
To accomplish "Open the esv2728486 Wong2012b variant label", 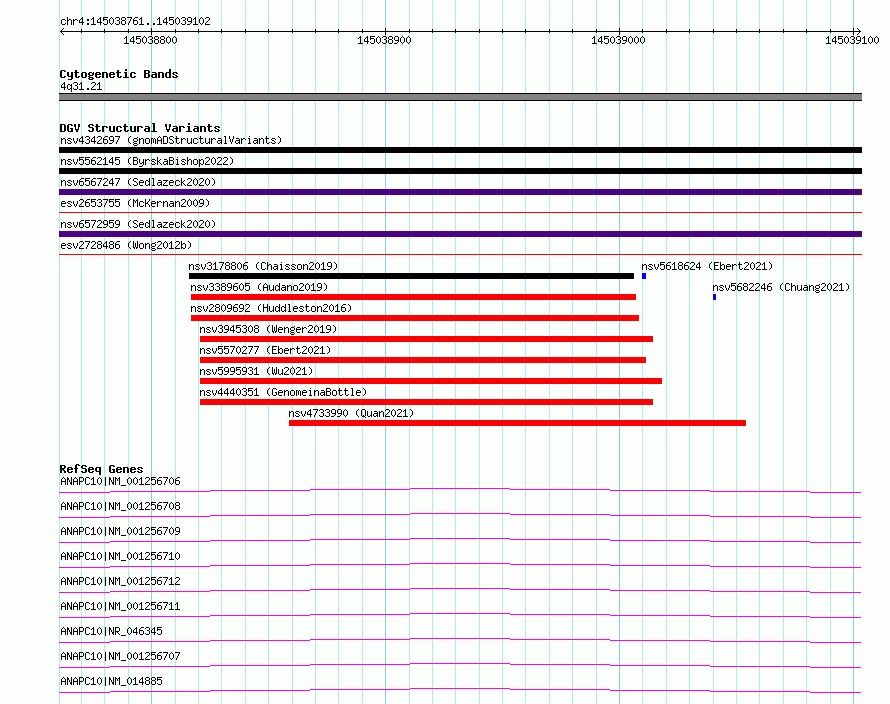I will 126,245.
